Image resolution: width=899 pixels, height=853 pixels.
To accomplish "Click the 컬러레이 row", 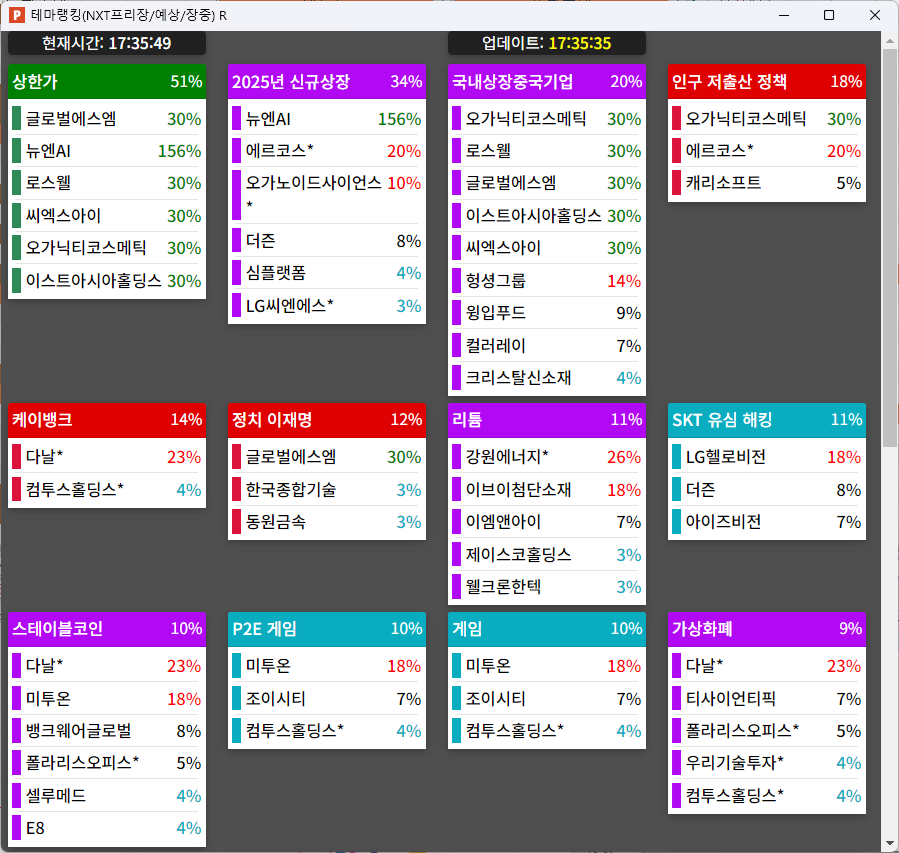I will click(547, 345).
